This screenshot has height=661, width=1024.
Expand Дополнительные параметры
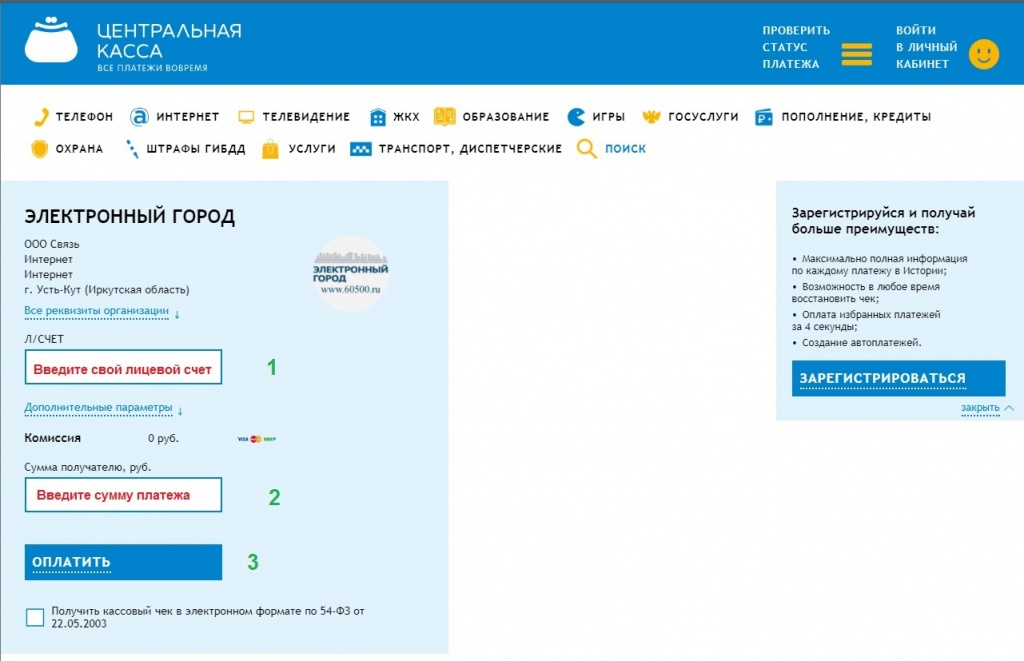[99, 408]
